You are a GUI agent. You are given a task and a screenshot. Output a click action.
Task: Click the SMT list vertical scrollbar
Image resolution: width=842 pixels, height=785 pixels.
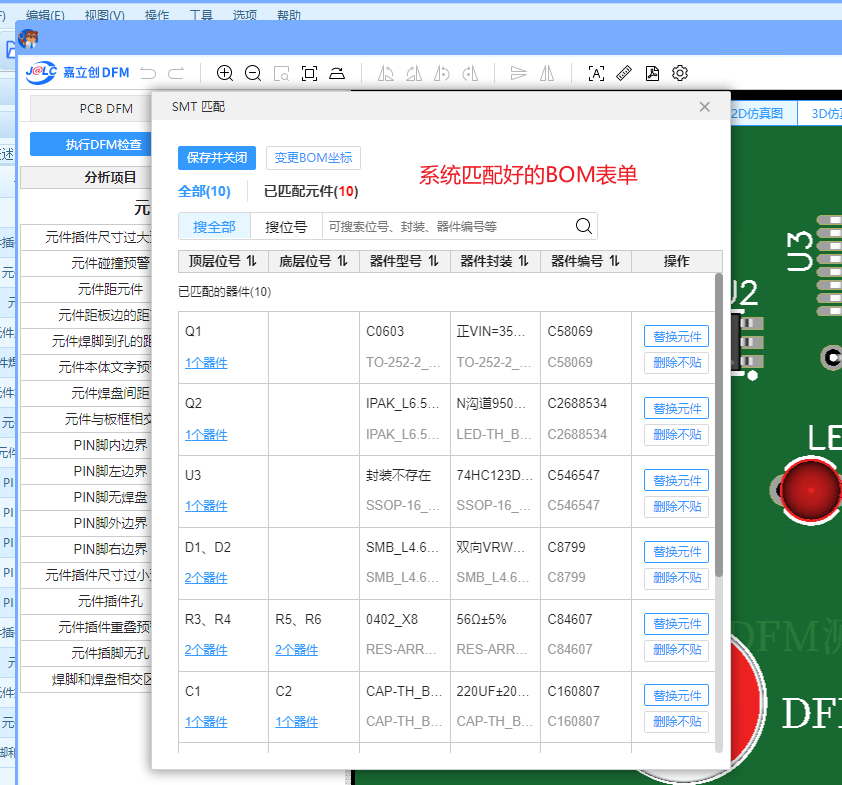point(718,424)
